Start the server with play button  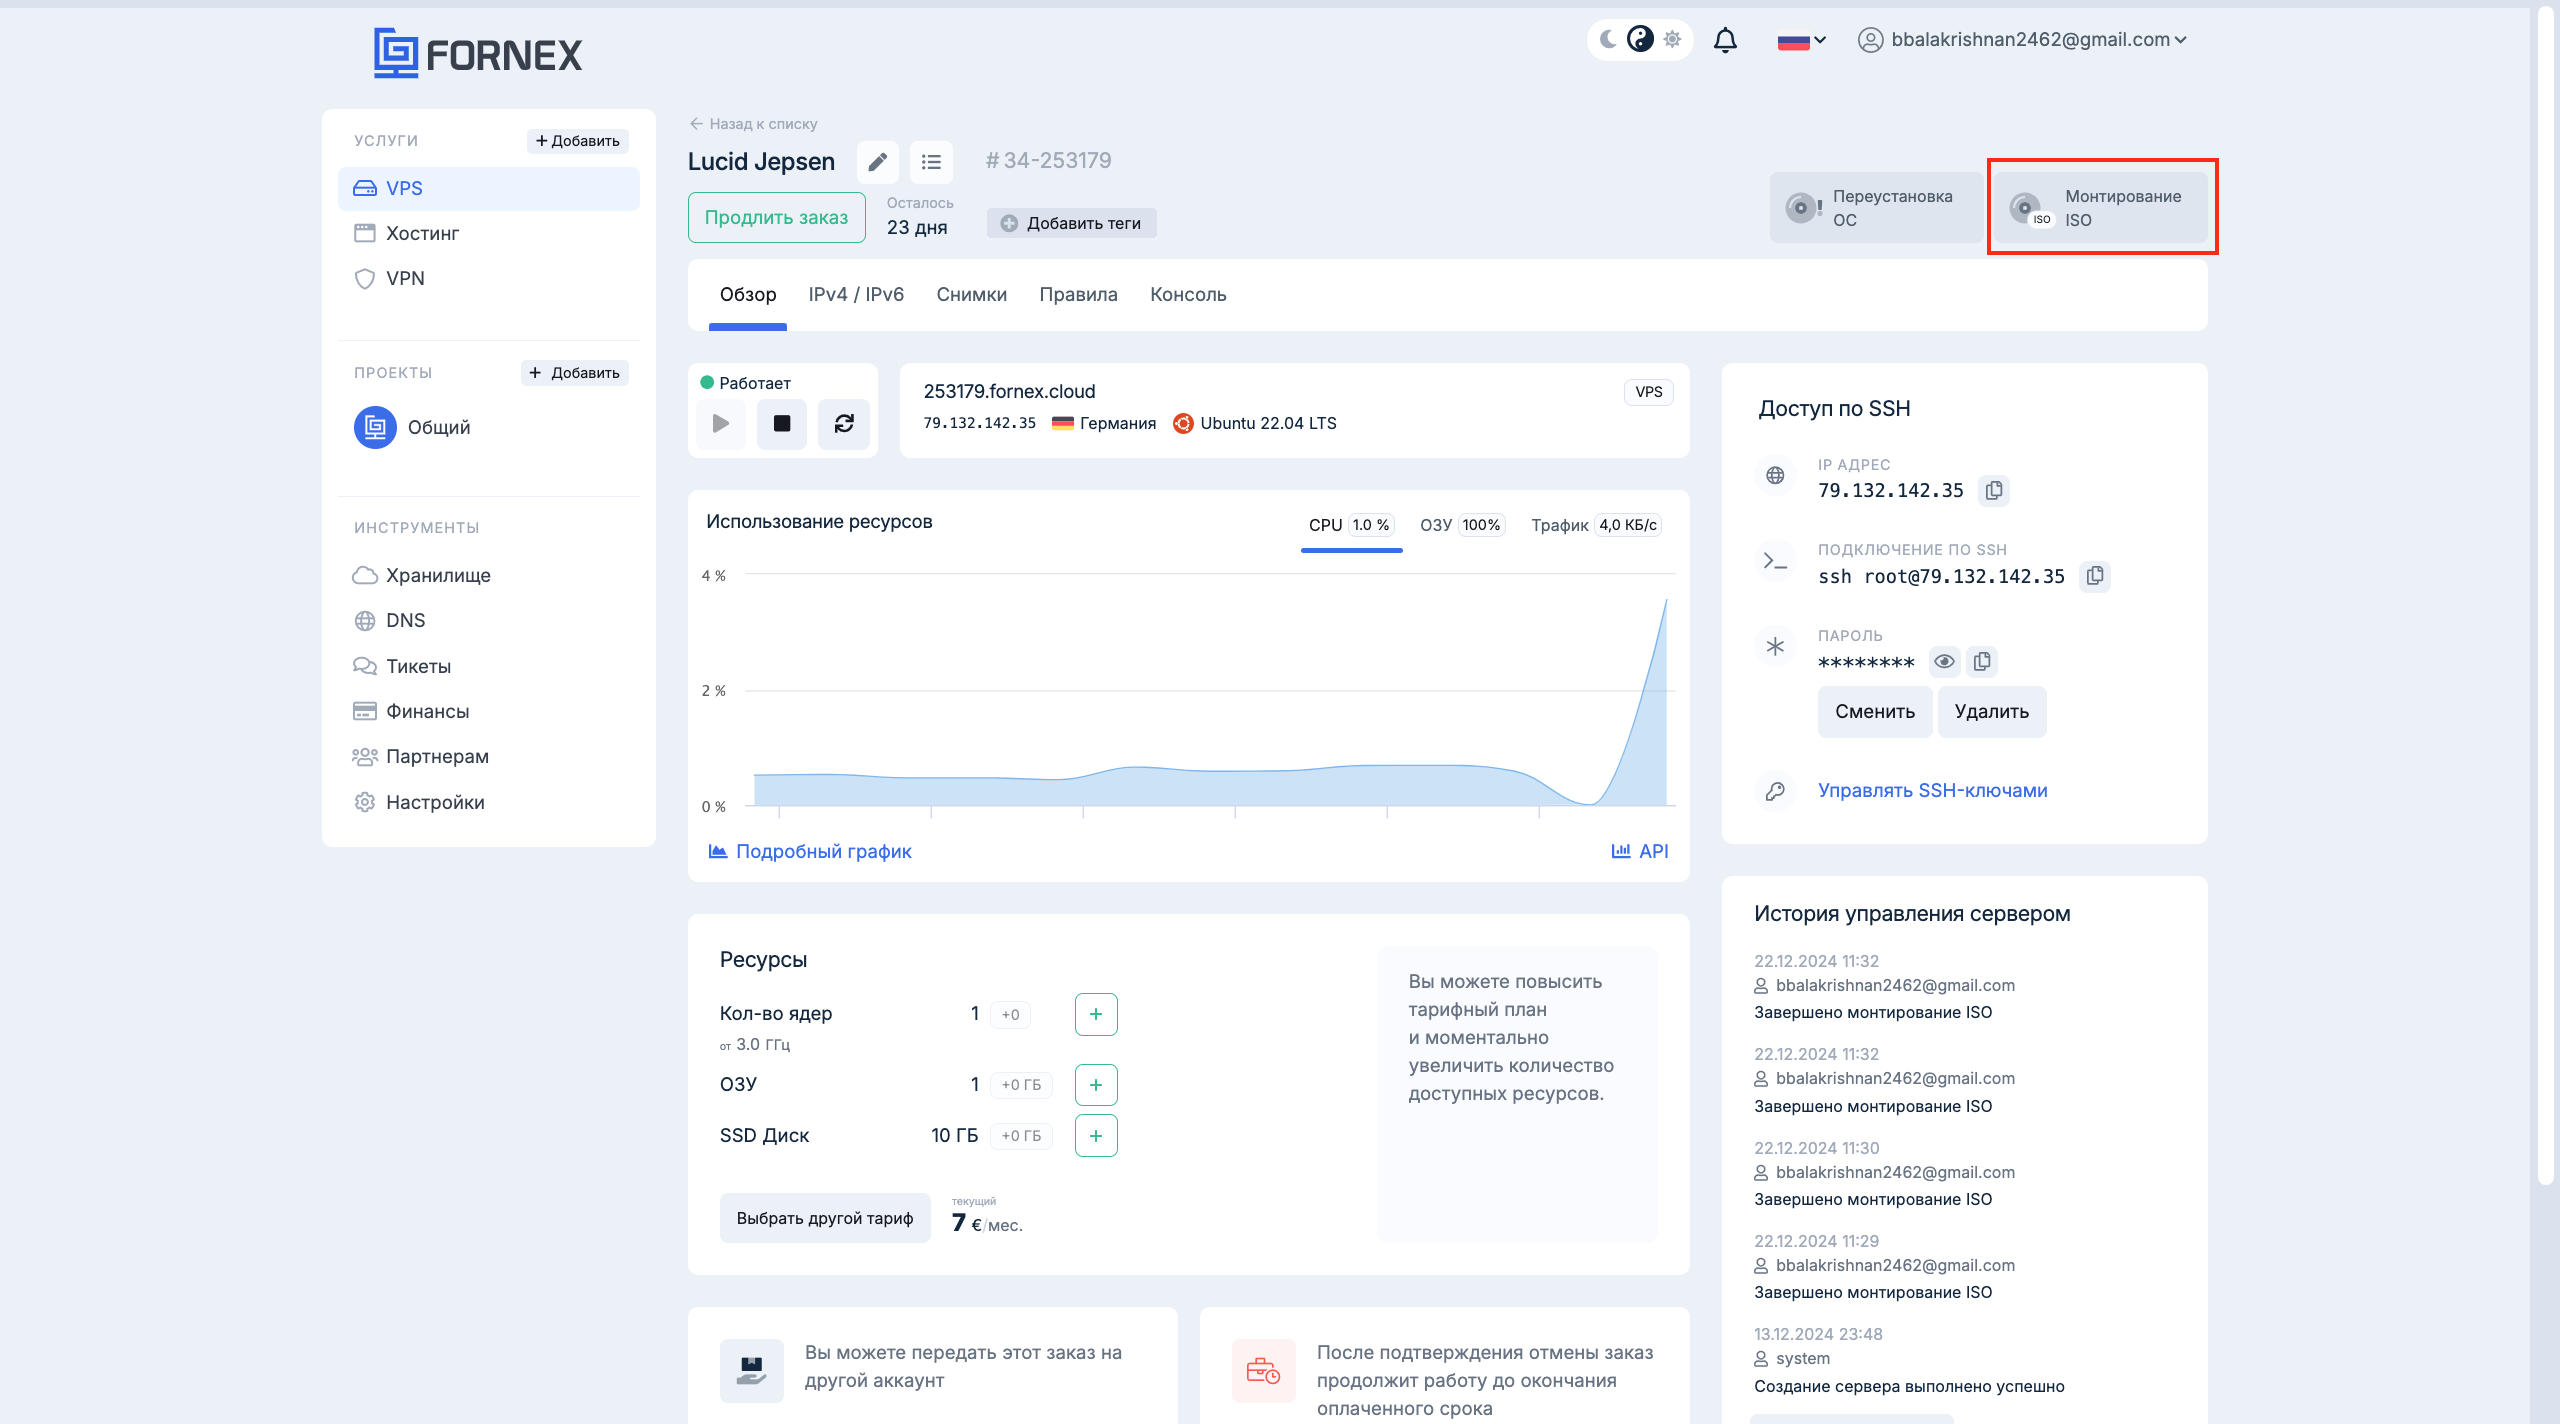721,424
